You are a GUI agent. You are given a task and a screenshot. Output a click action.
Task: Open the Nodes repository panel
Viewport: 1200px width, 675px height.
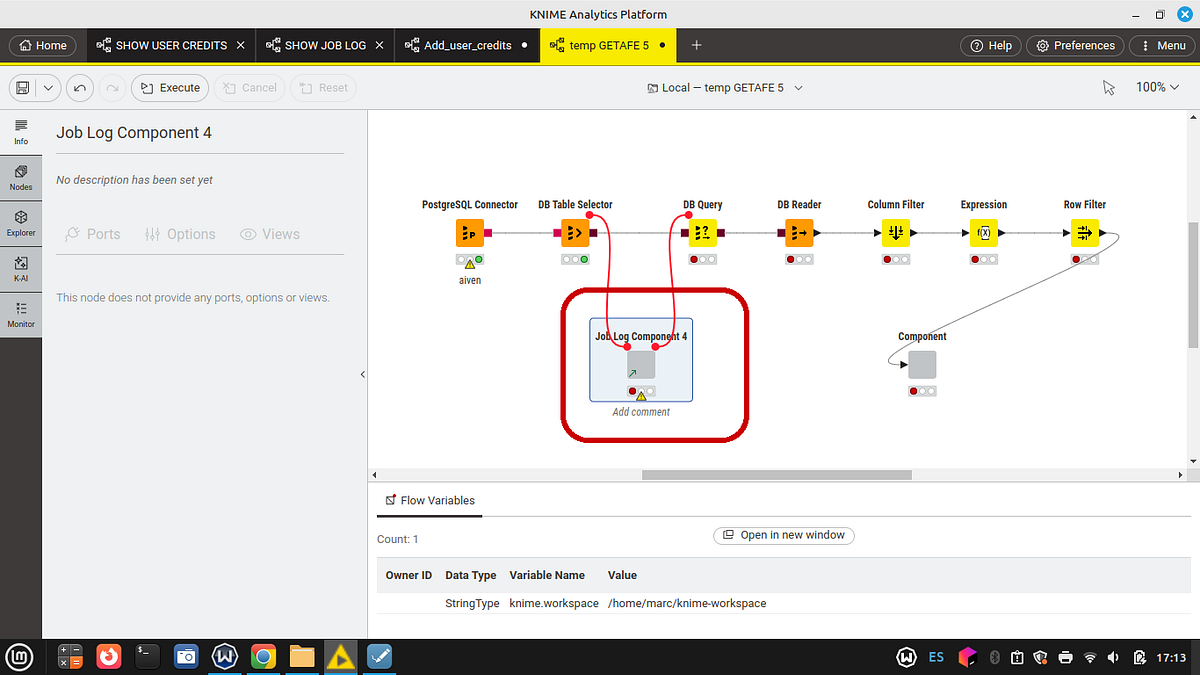coord(21,178)
